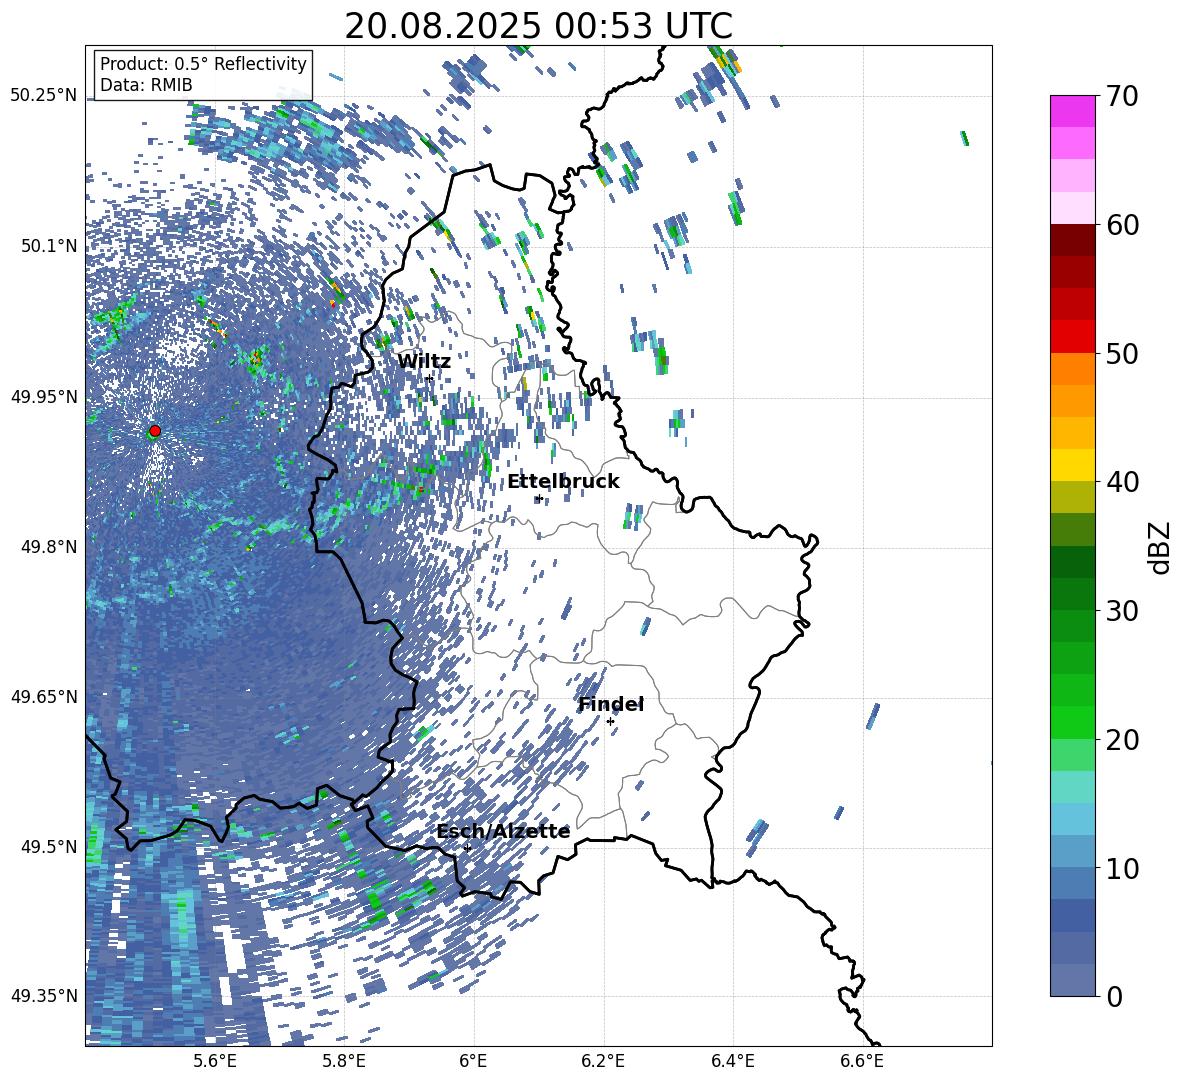Viewport: 1184px width, 1081px height.
Task: Click the dBZ colorbar axis label
Action: point(1161,547)
